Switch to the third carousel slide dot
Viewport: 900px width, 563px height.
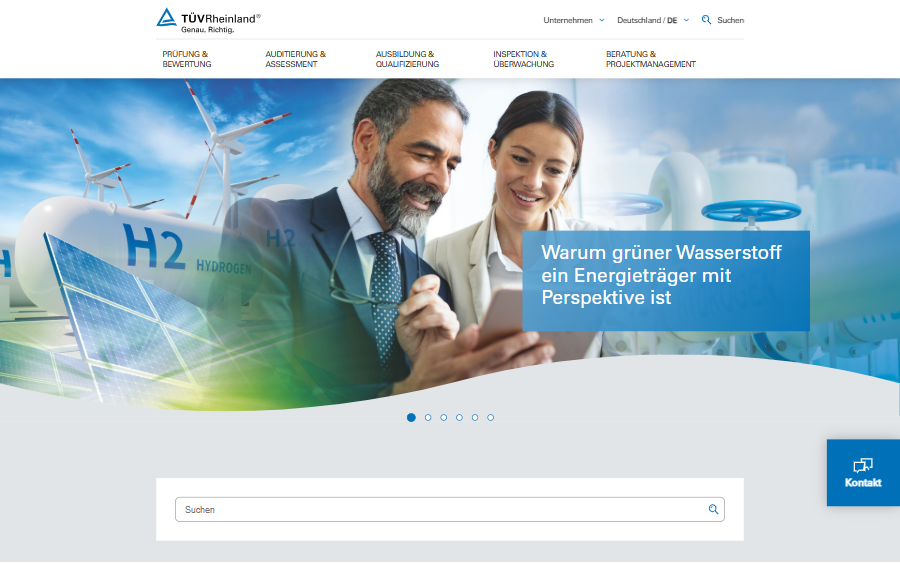(x=443, y=417)
